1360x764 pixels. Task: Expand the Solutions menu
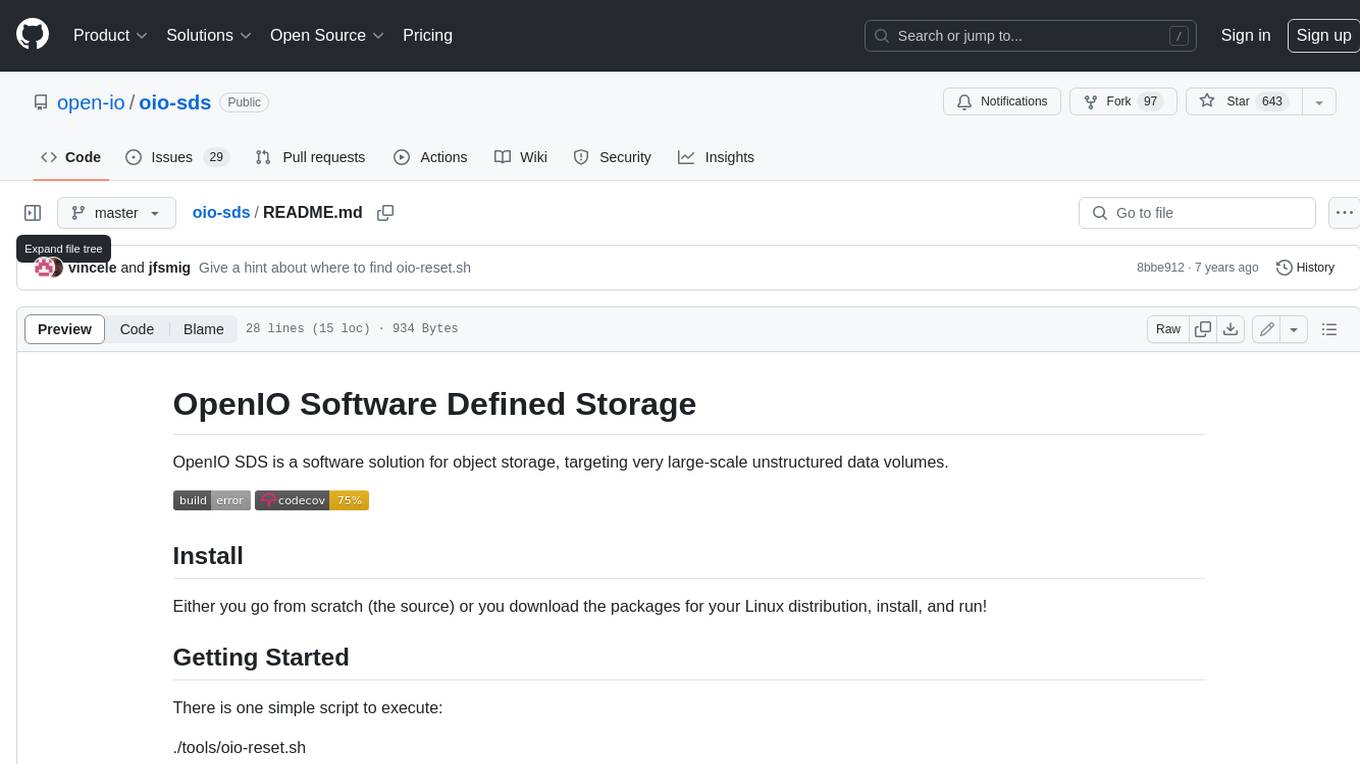coord(208,35)
